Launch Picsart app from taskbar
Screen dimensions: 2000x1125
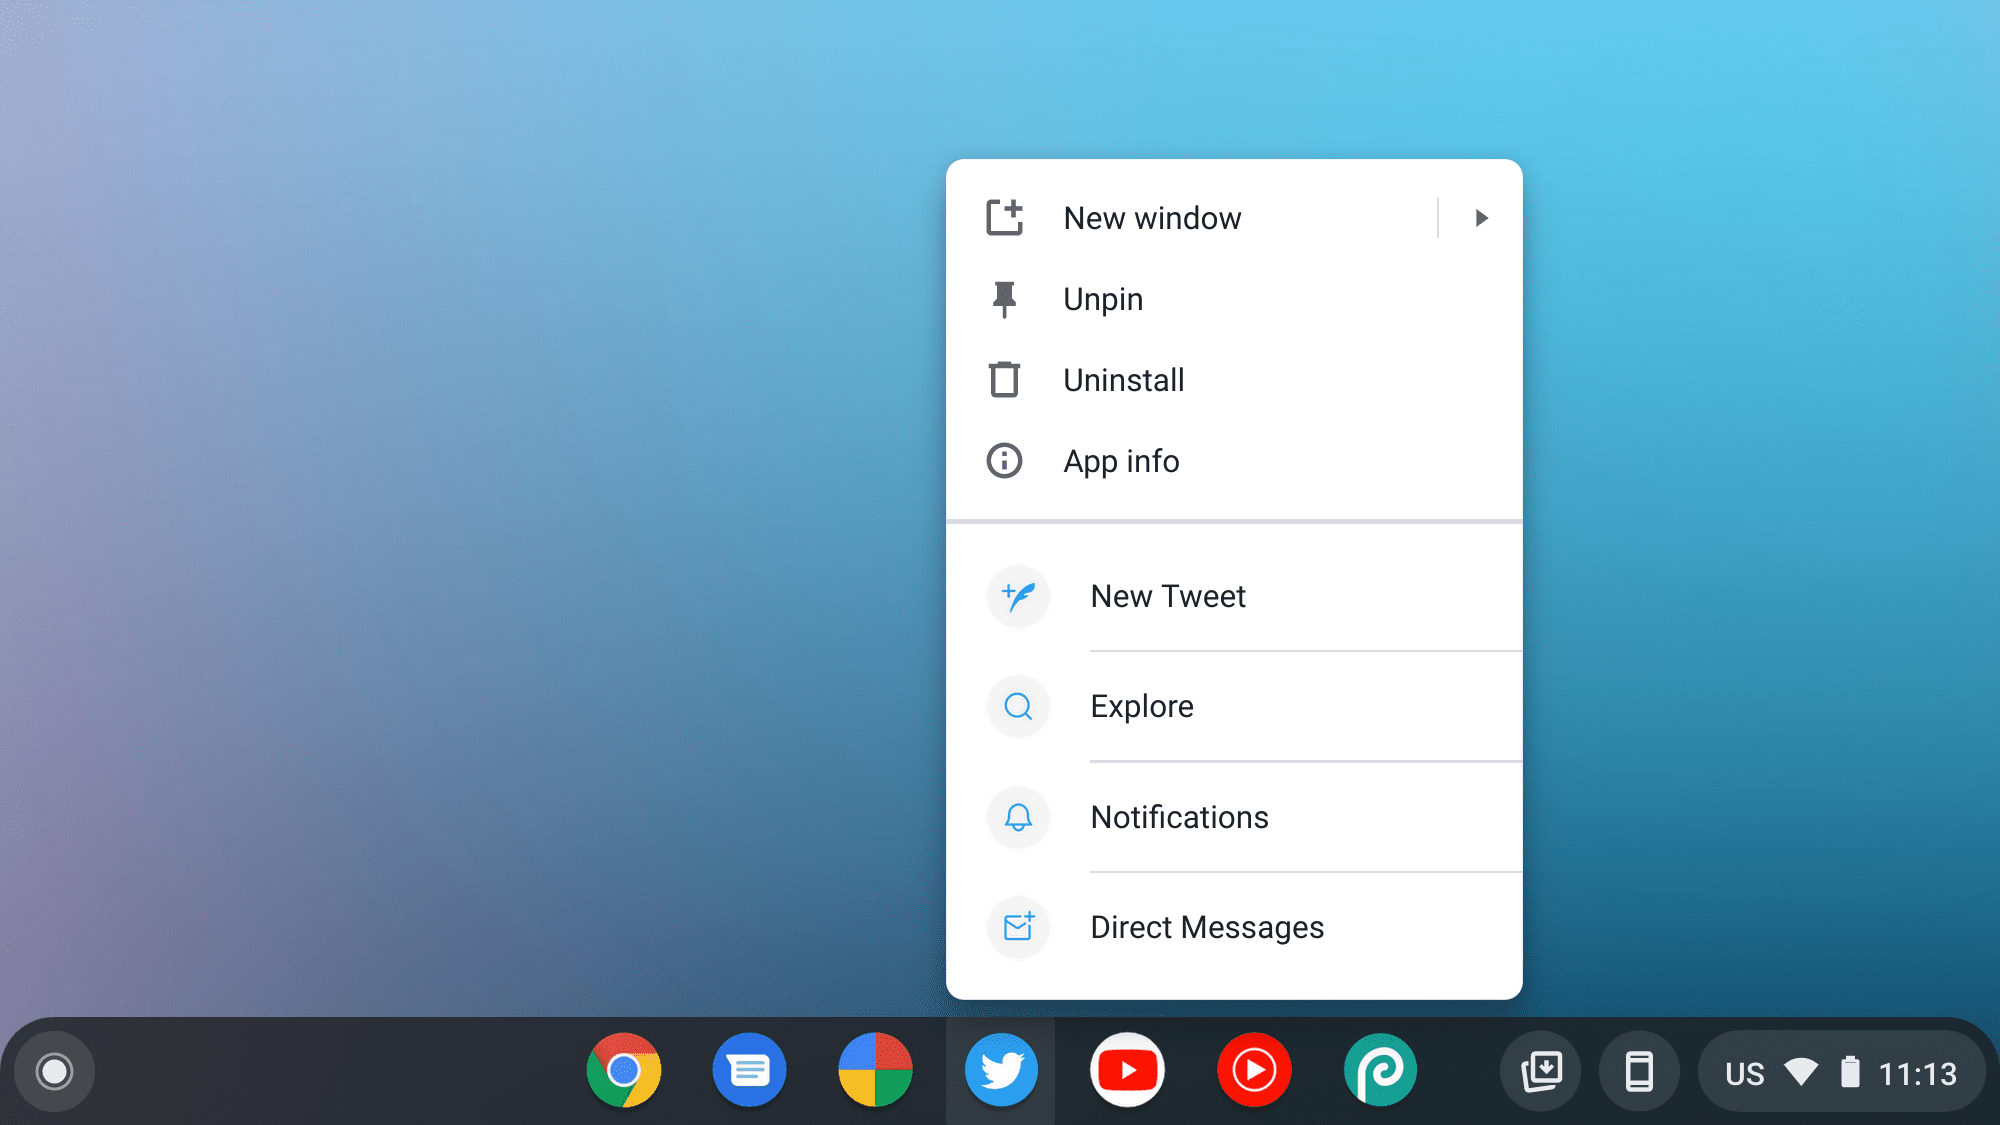(1378, 1070)
